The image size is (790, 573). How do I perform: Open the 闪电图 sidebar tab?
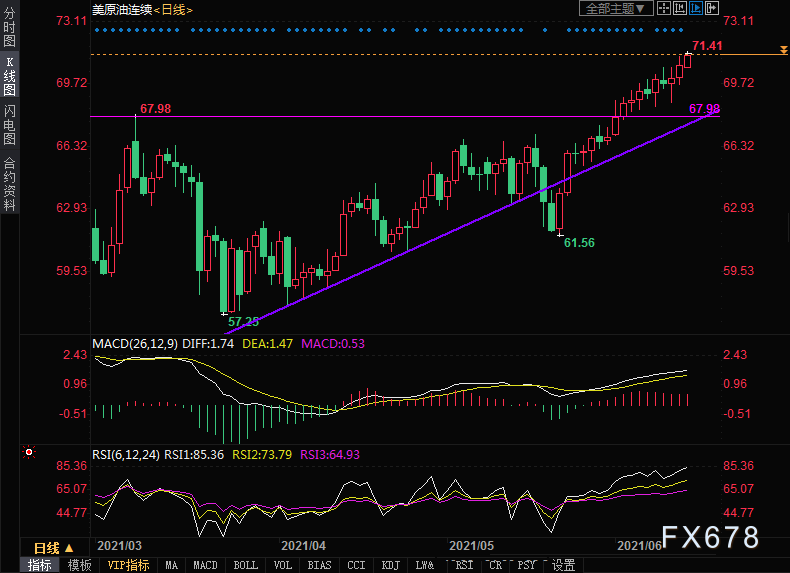[x=9, y=124]
